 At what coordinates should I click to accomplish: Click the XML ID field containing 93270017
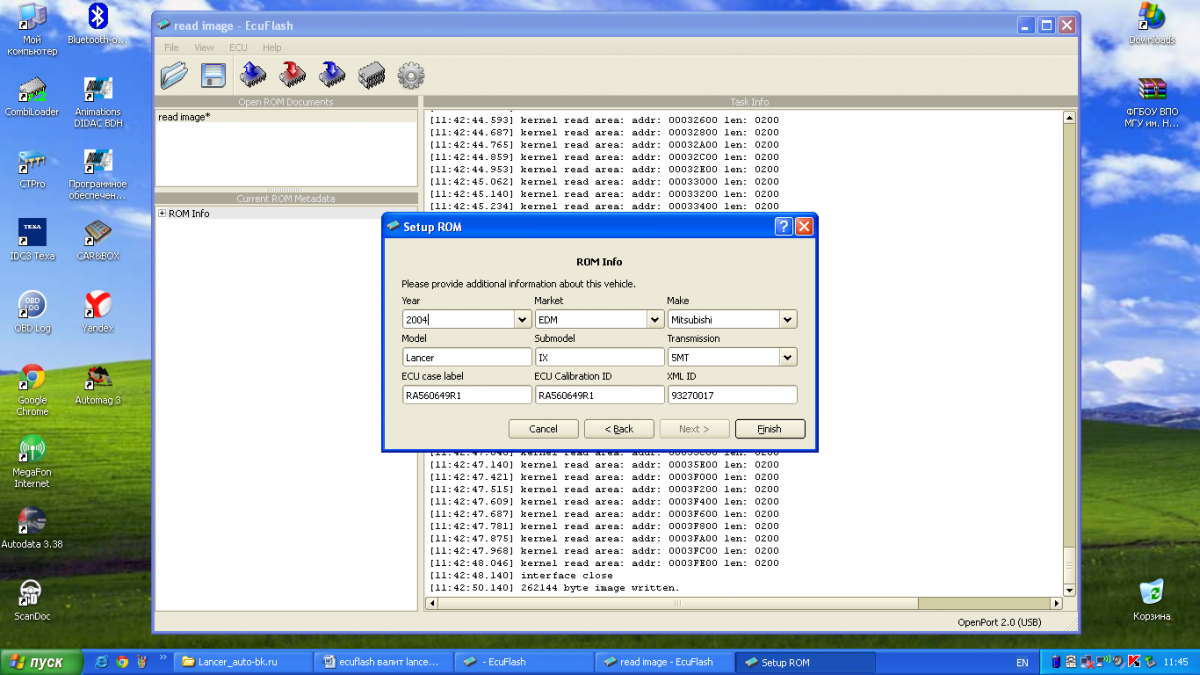pyautogui.click(x=732, y=395)
